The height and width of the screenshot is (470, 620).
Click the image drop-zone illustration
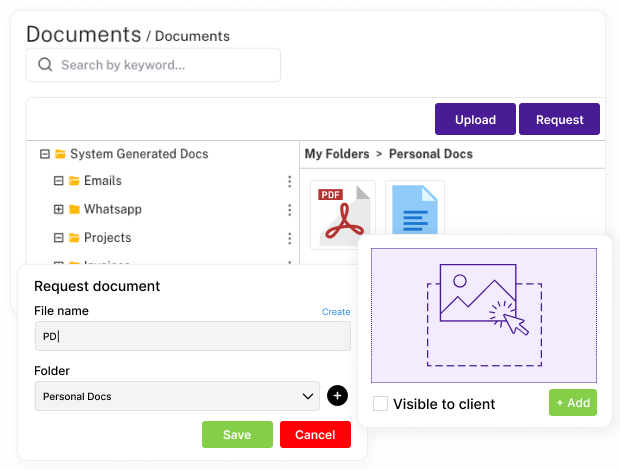pos(484,315)
